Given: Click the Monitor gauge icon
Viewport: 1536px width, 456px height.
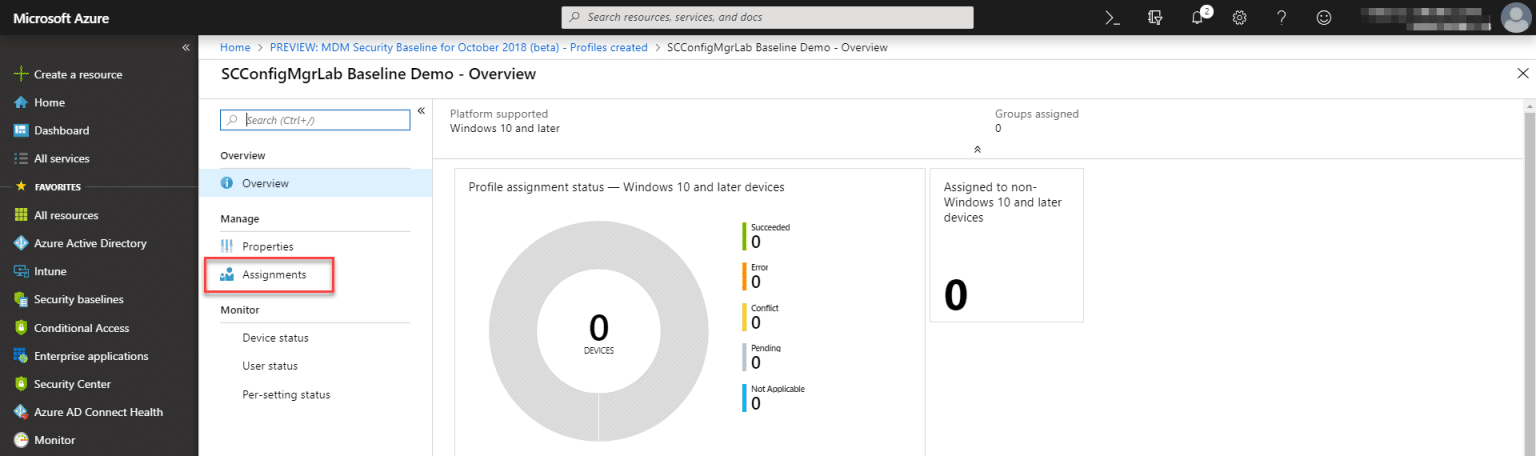Looking at the screenshot, I should [x=20, y=440].
